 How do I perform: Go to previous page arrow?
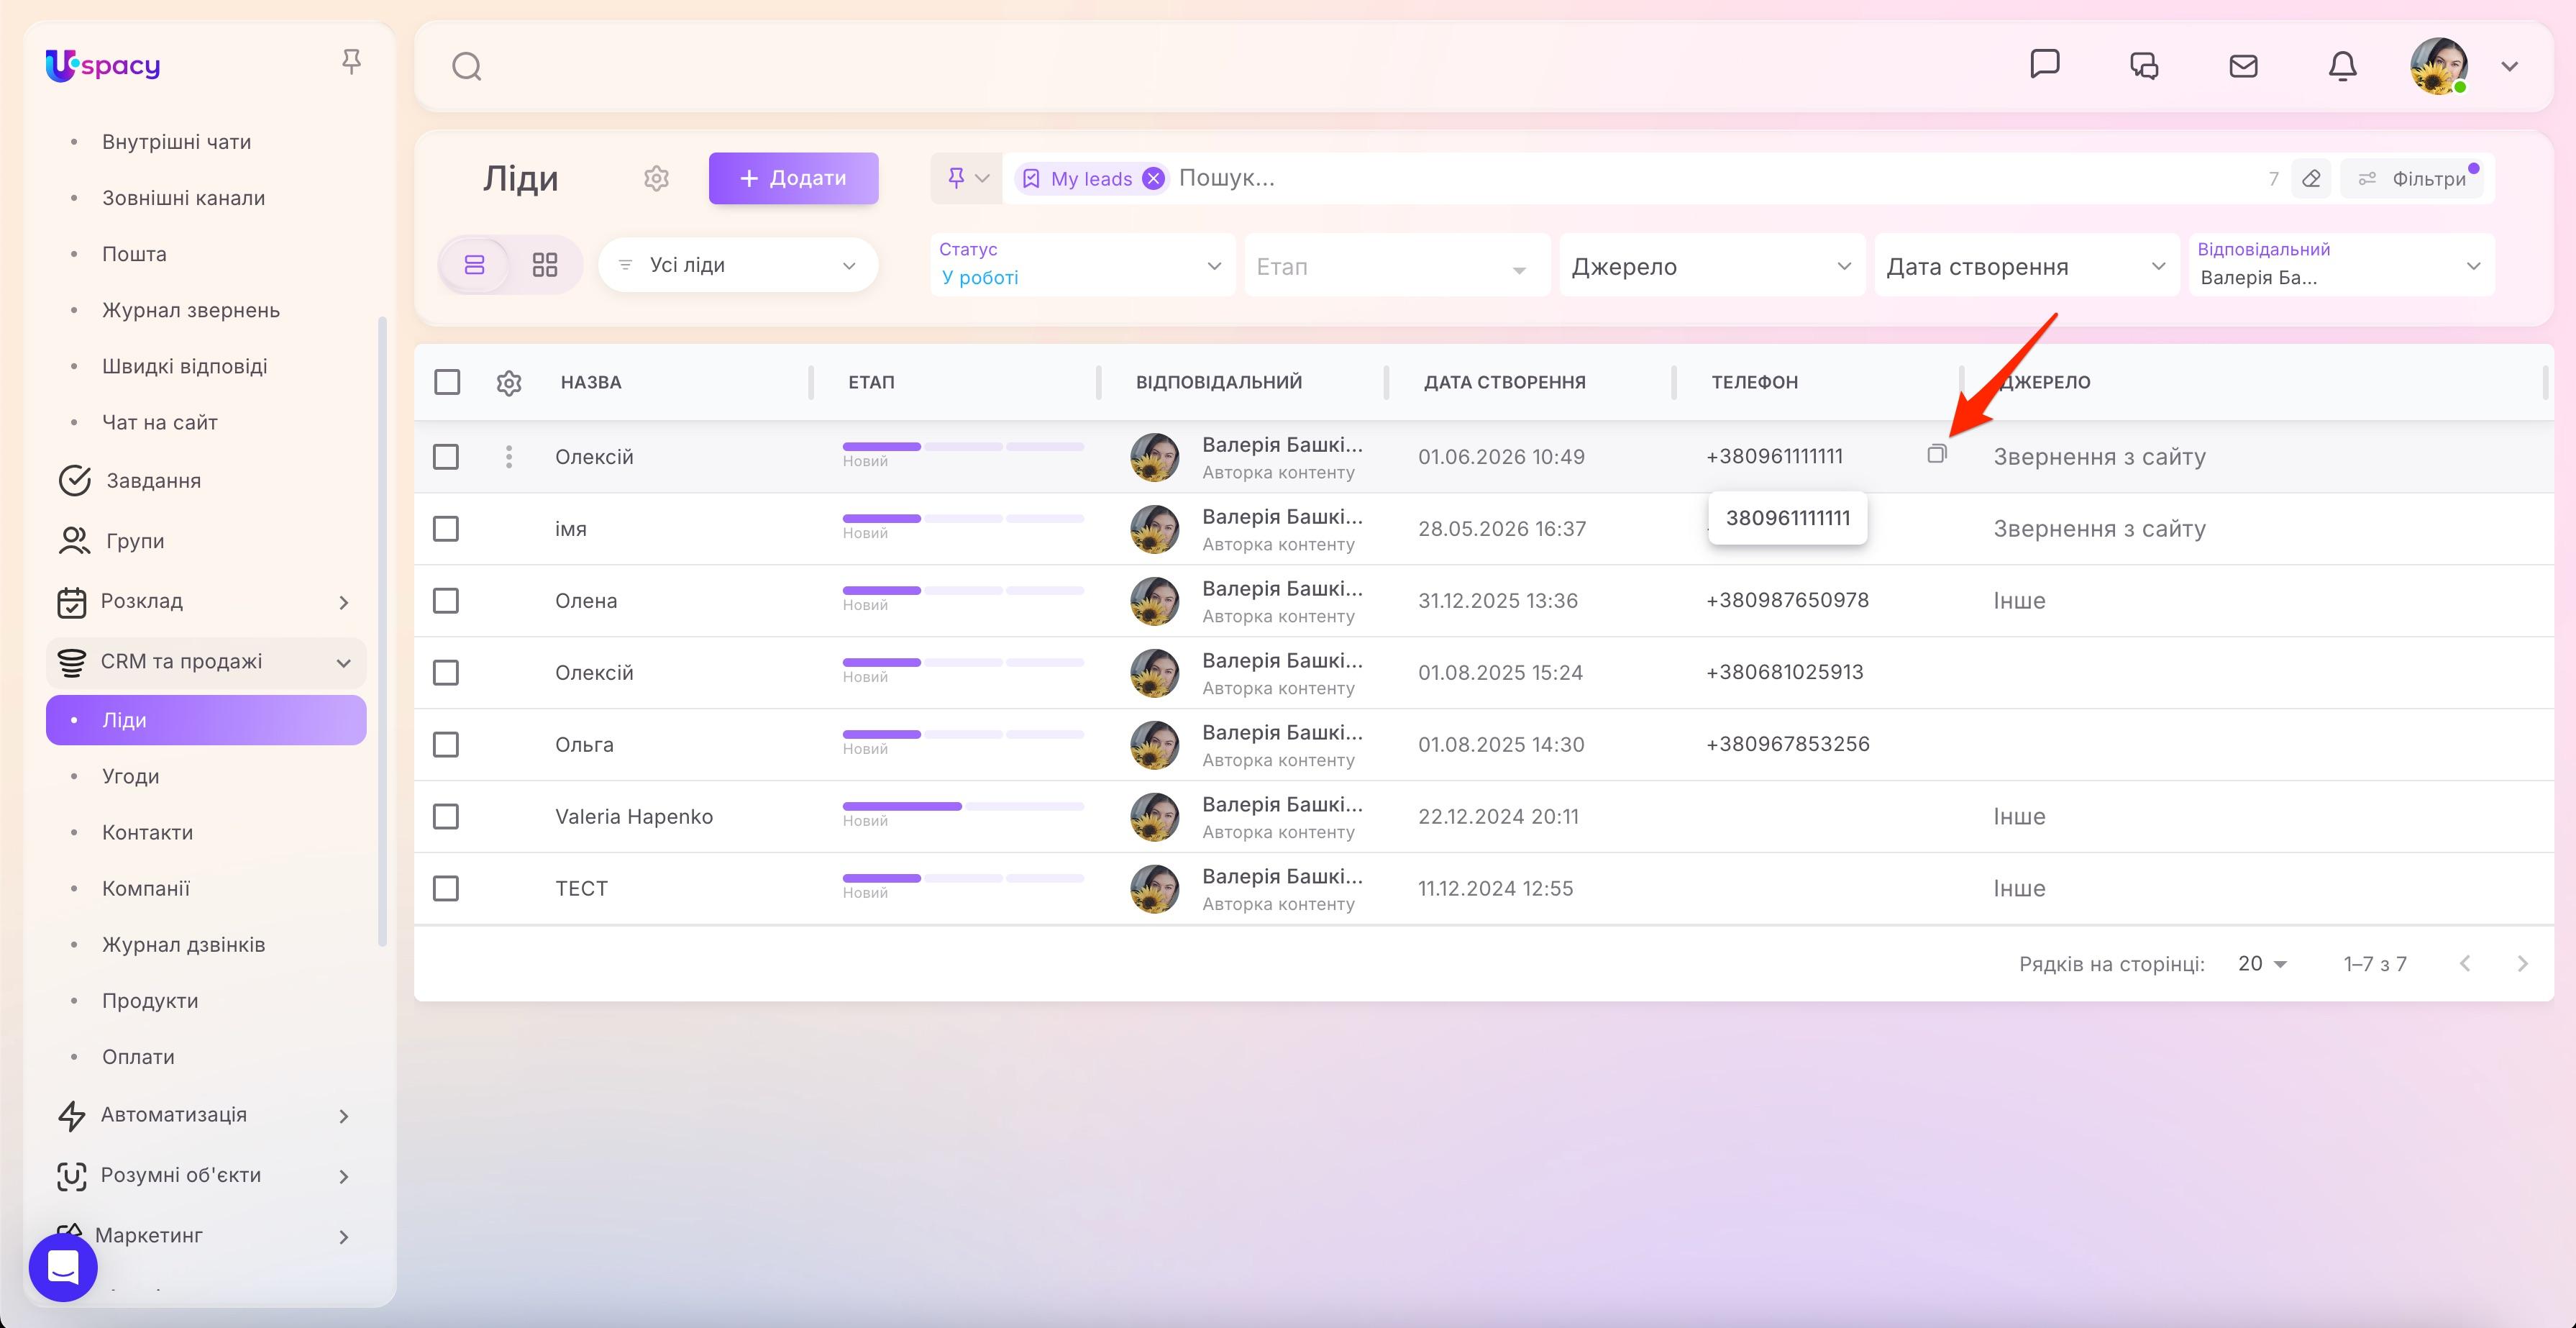2465,964
